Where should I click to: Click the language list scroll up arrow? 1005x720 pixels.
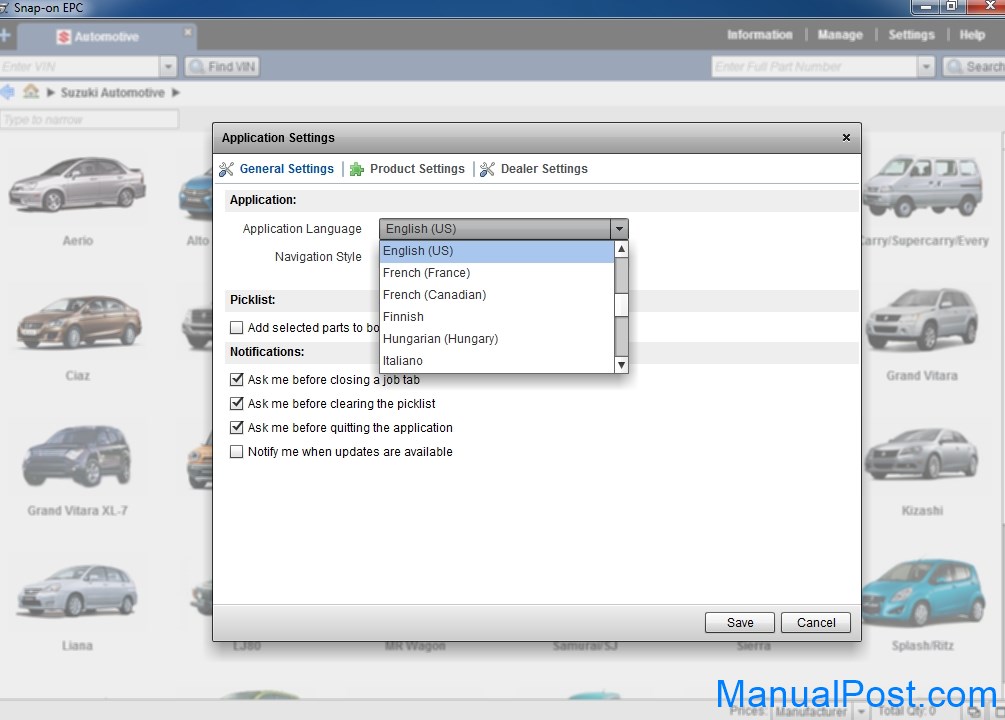click(x=621, y=249)
